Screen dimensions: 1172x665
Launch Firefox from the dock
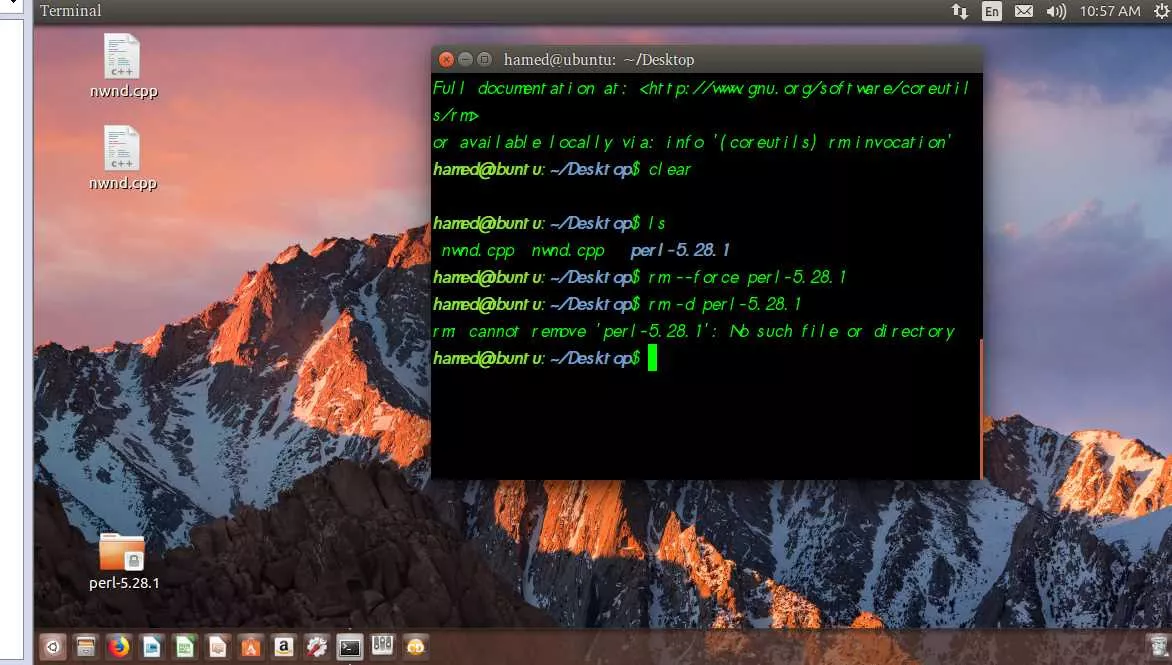(x=118, y=646)
